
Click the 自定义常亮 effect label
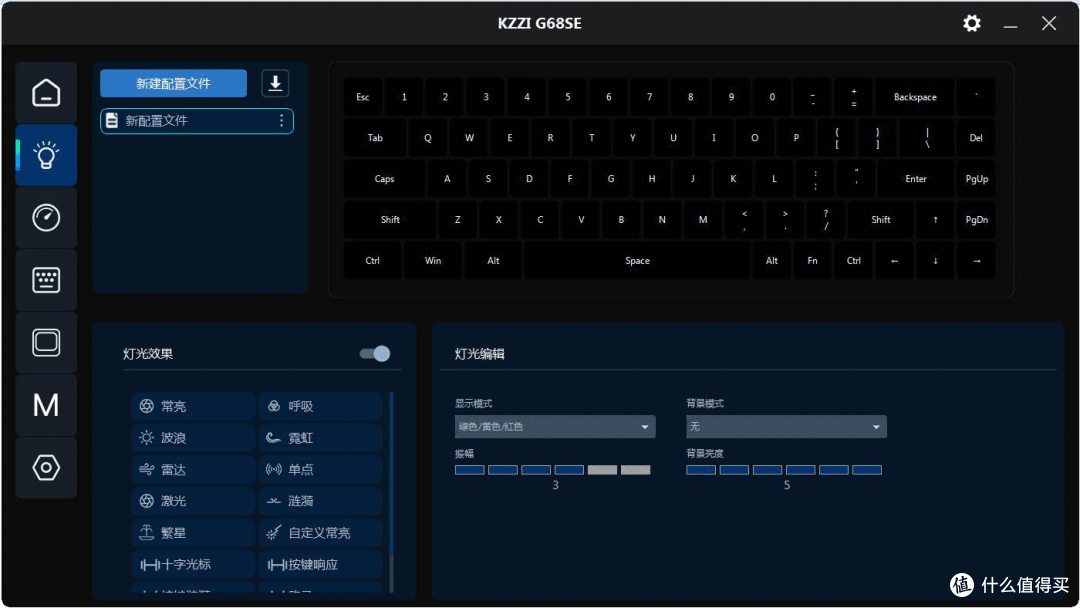pos(319,532)
